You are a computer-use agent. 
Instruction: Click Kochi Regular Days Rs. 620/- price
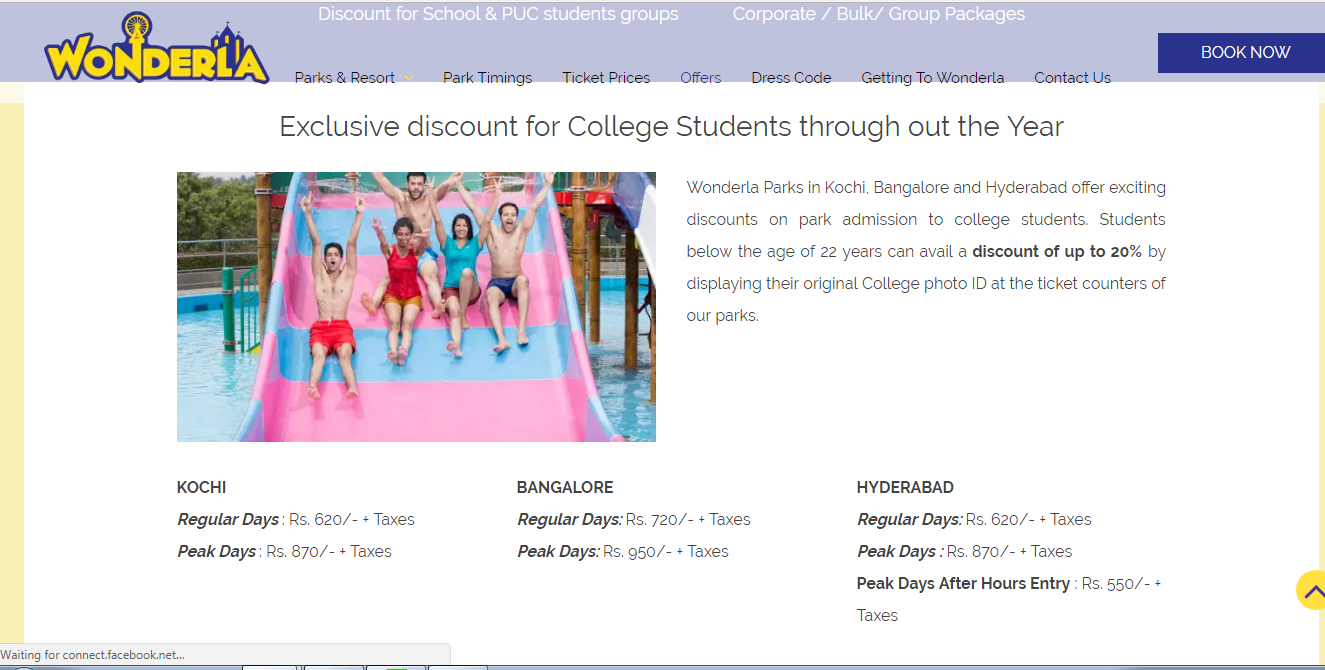pyautogui.click(x=323, y=520)
